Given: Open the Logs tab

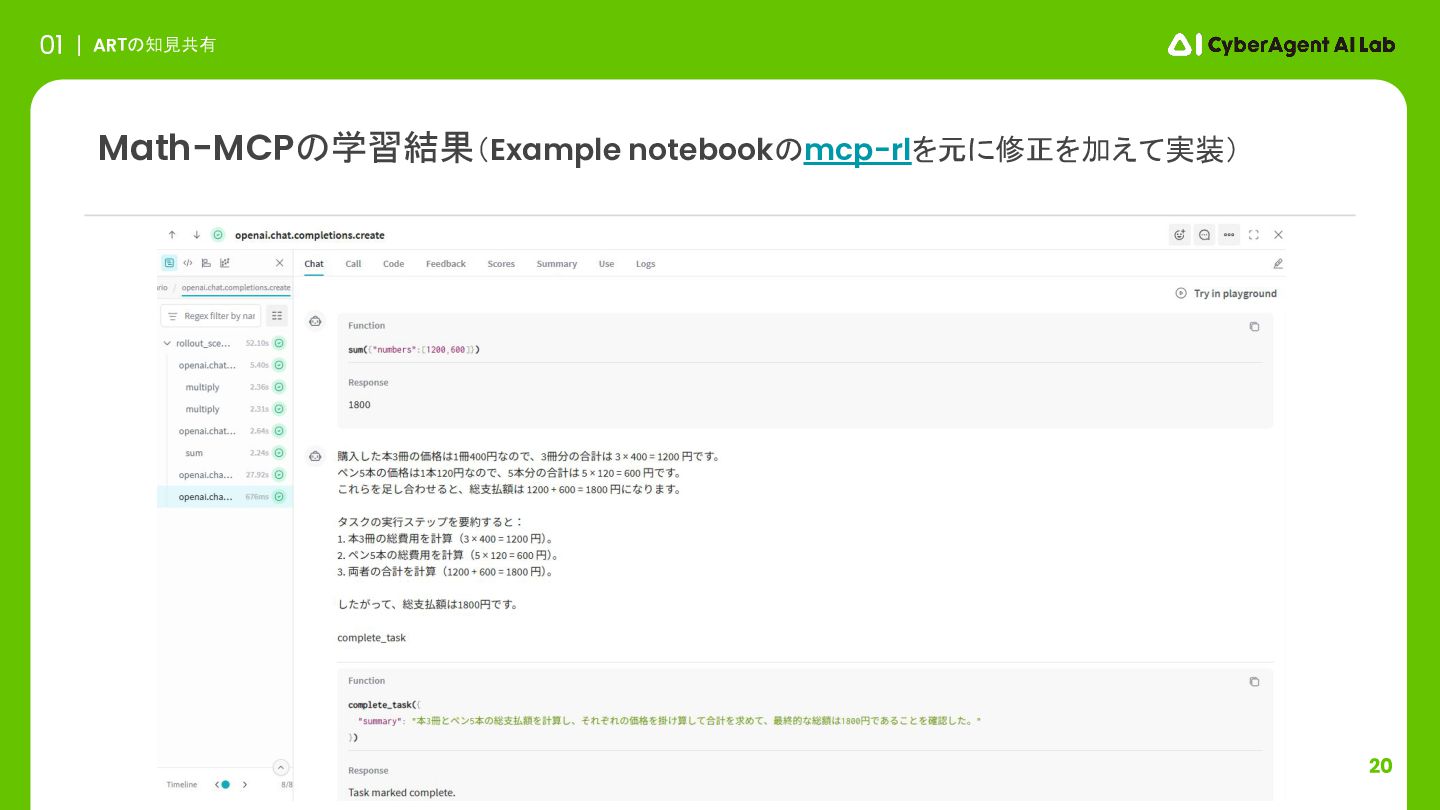Looking at the screenshot, I should click(x=646, y=264).
